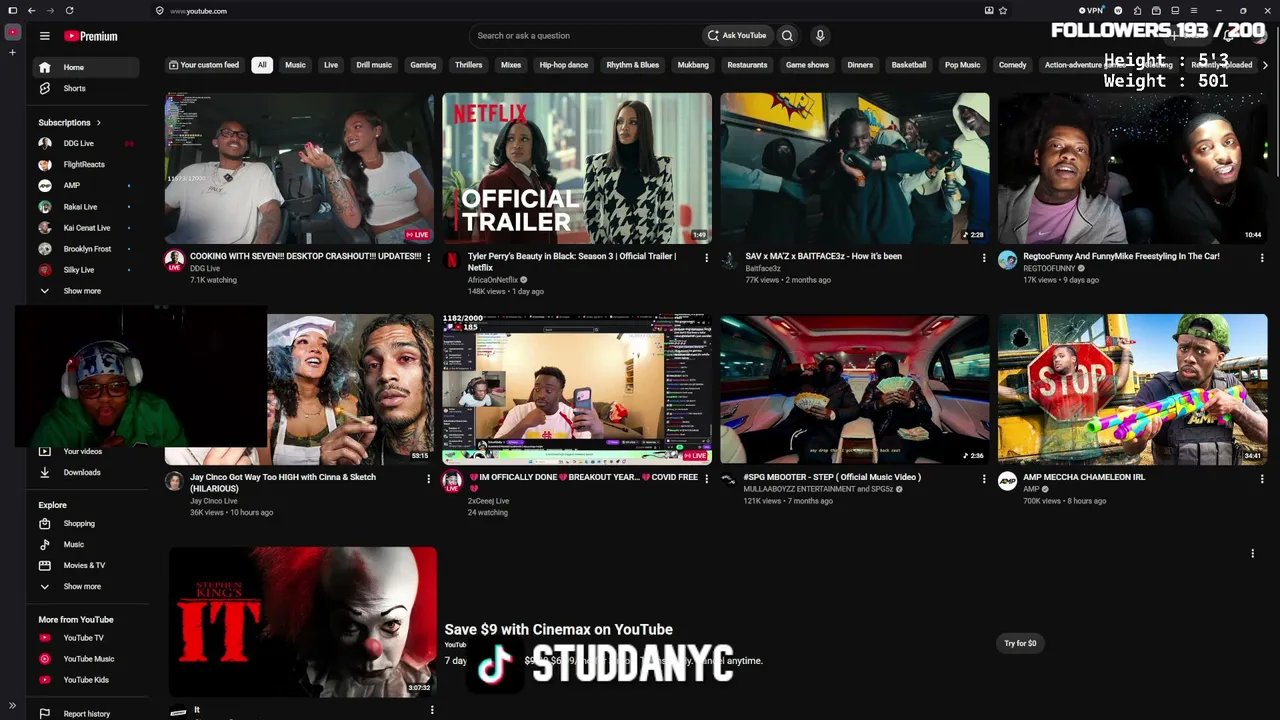
Task: Click the Ask YouTube button
Action: [x=737, y=36]
